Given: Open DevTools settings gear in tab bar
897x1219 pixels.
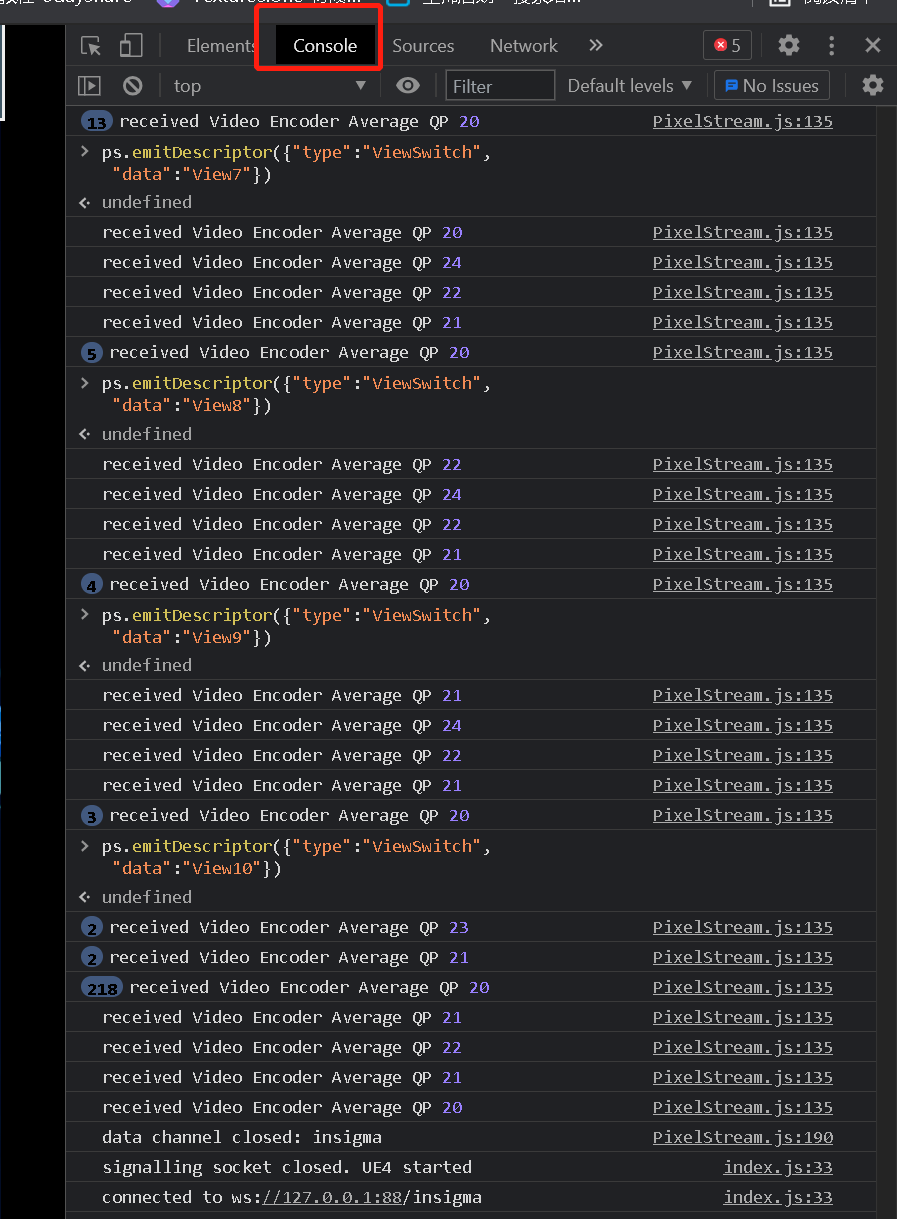Looking at the screenshot, I should point(789,45).
